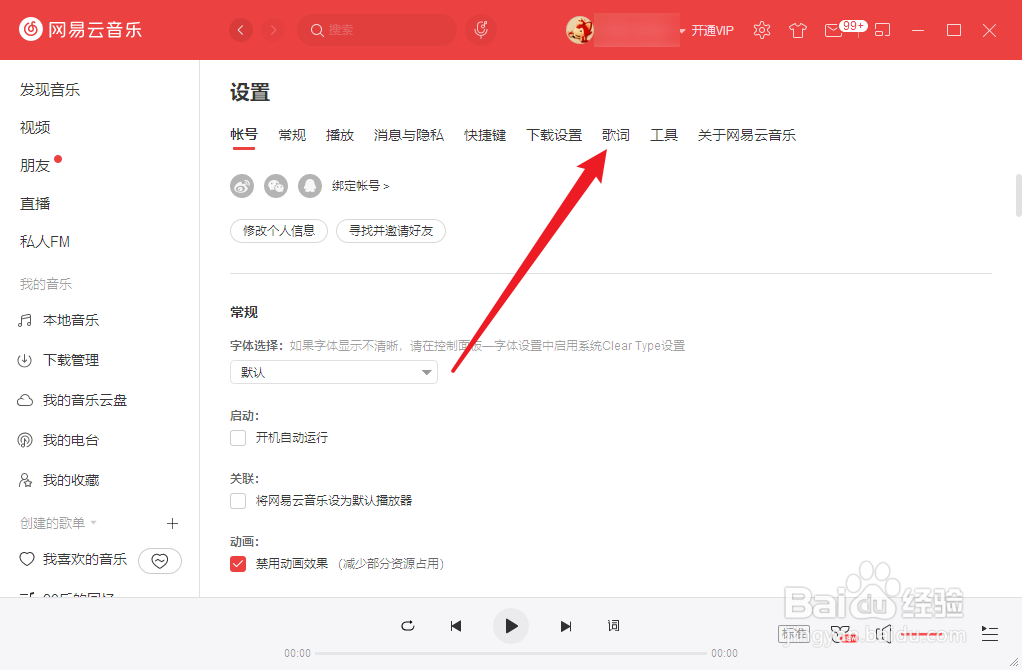The height and width of the screenshot is (670, 1022).
Task: Click the 本地音乐 music note icon
Action: click(x=25, y=320)
